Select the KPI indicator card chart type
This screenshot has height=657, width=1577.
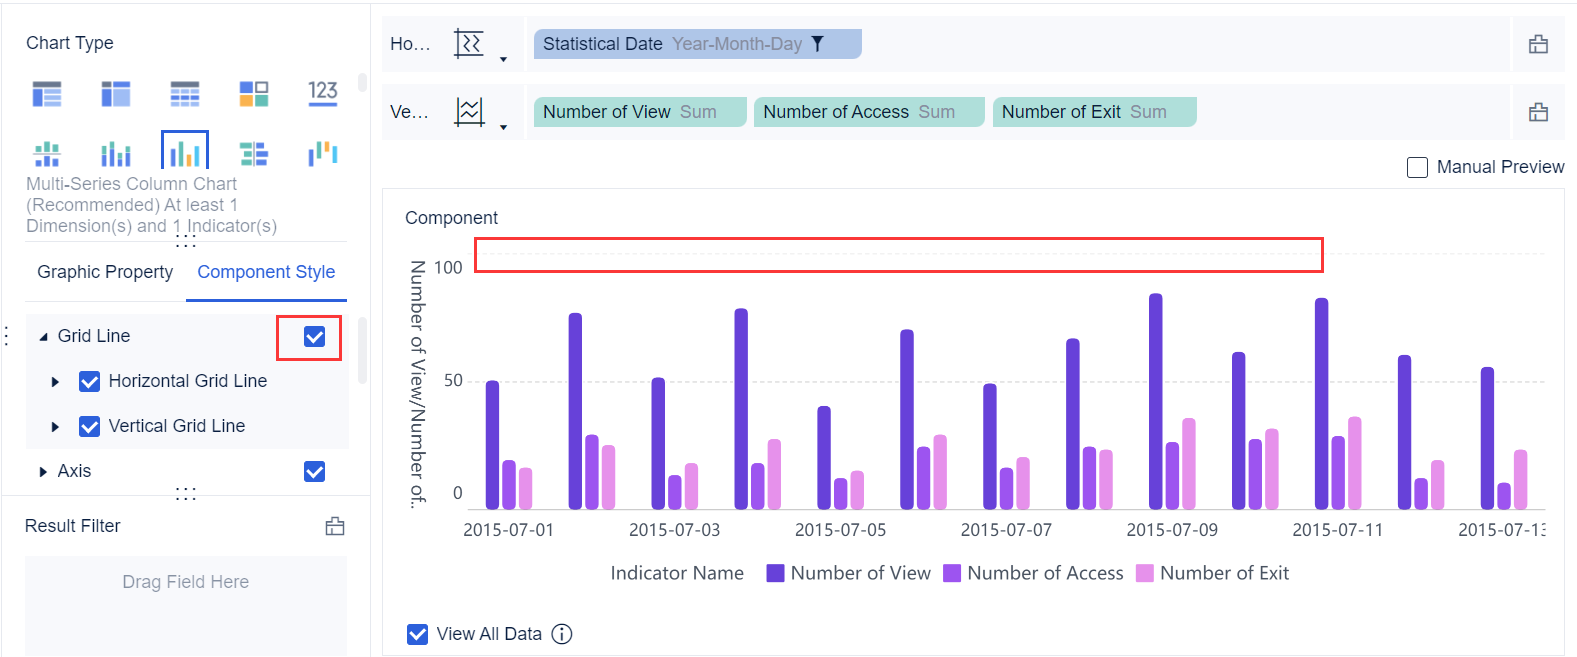click(x=322, y=93)
